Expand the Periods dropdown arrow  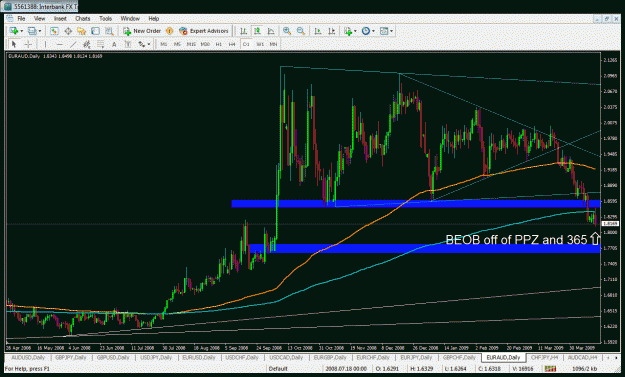click(x=373, y=31)
